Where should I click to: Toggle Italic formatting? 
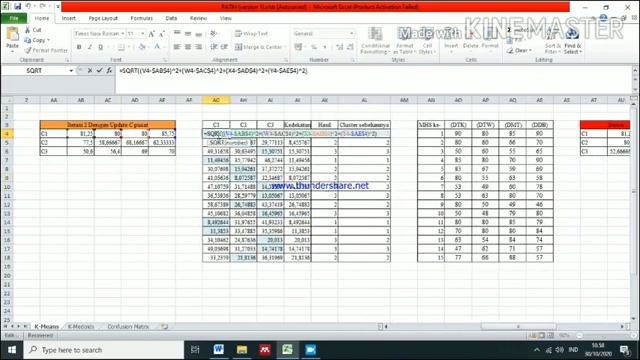tap(90, 47)
